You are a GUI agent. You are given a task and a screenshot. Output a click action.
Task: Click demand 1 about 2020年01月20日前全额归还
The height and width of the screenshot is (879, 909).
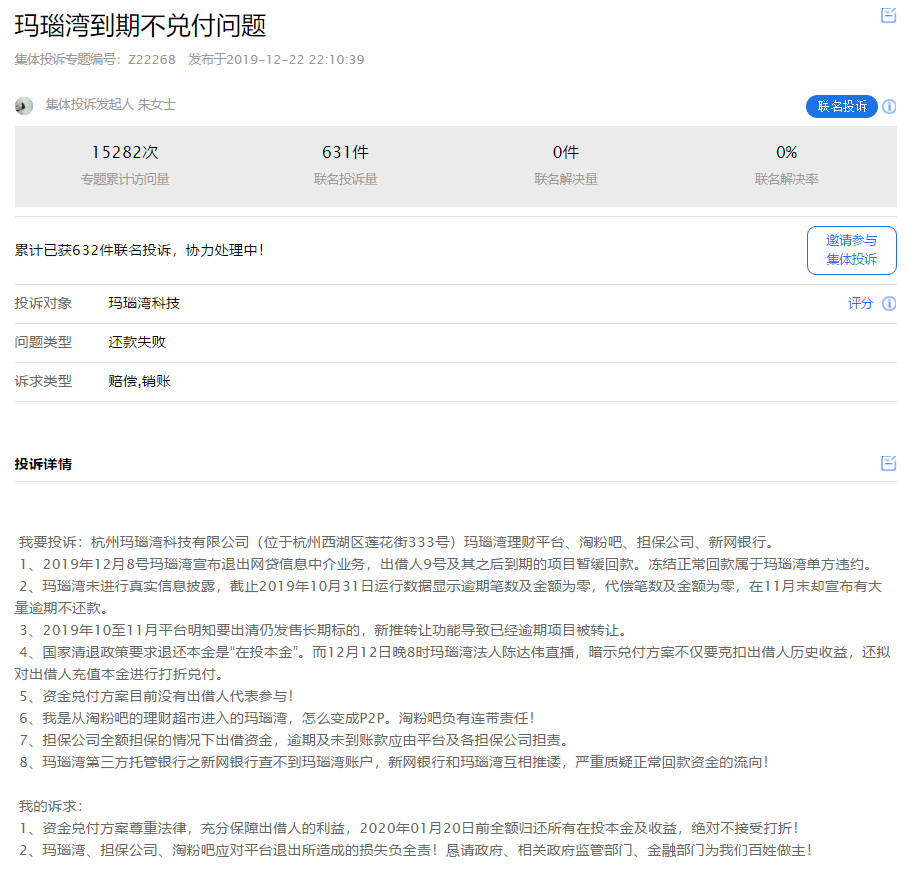(x=409, y=829)
